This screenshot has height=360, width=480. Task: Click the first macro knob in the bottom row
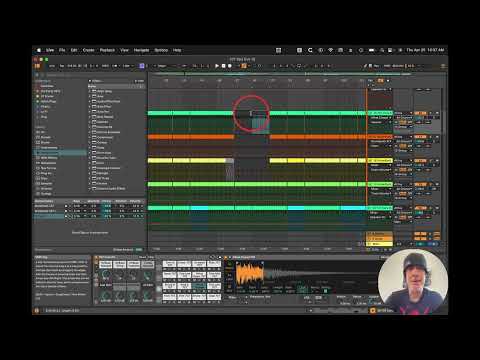(x=106, y=295)
